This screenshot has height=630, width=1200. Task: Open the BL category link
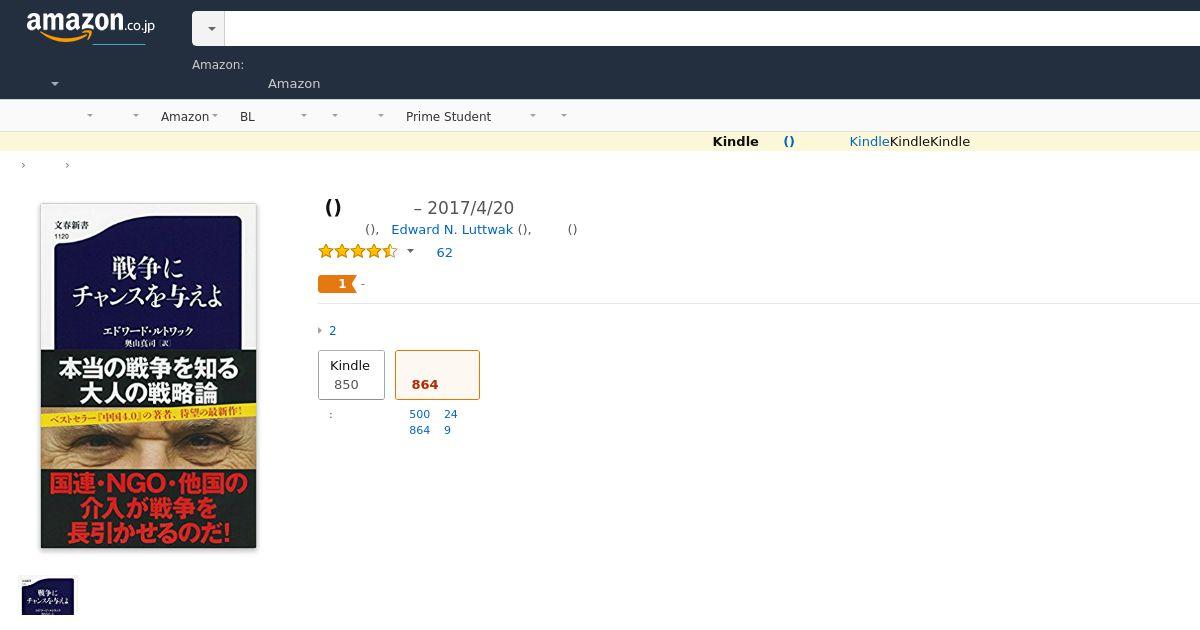[x=247, y=116]
